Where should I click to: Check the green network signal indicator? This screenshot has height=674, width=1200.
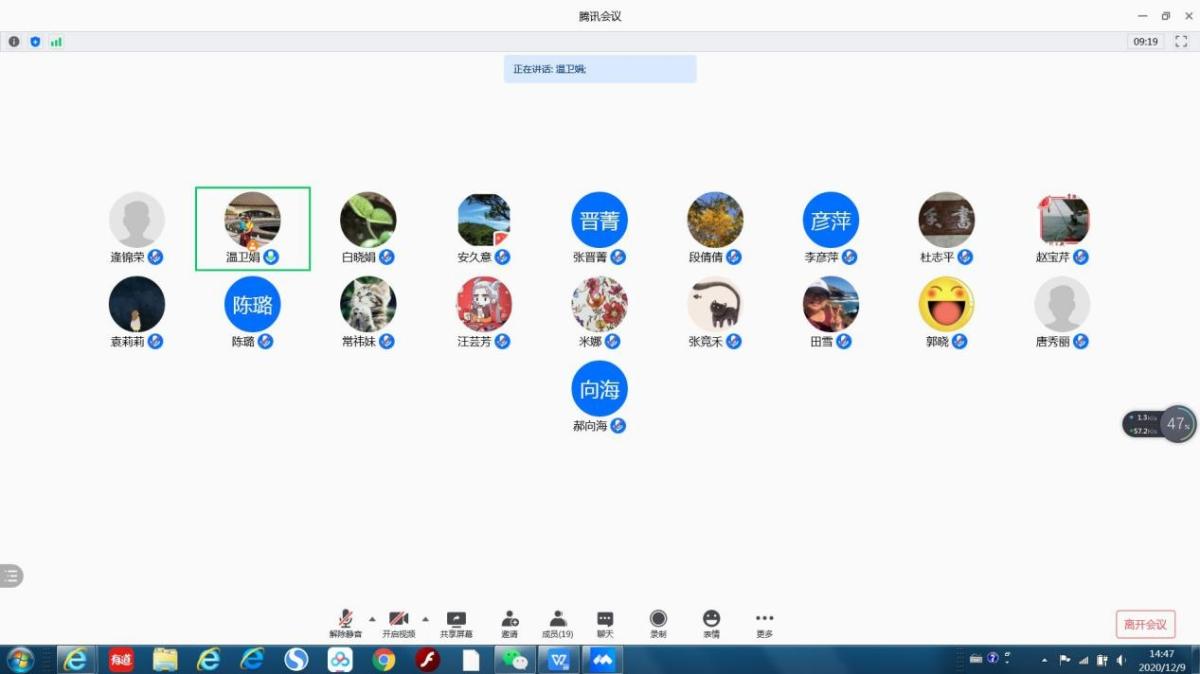(x=56, y=42)
